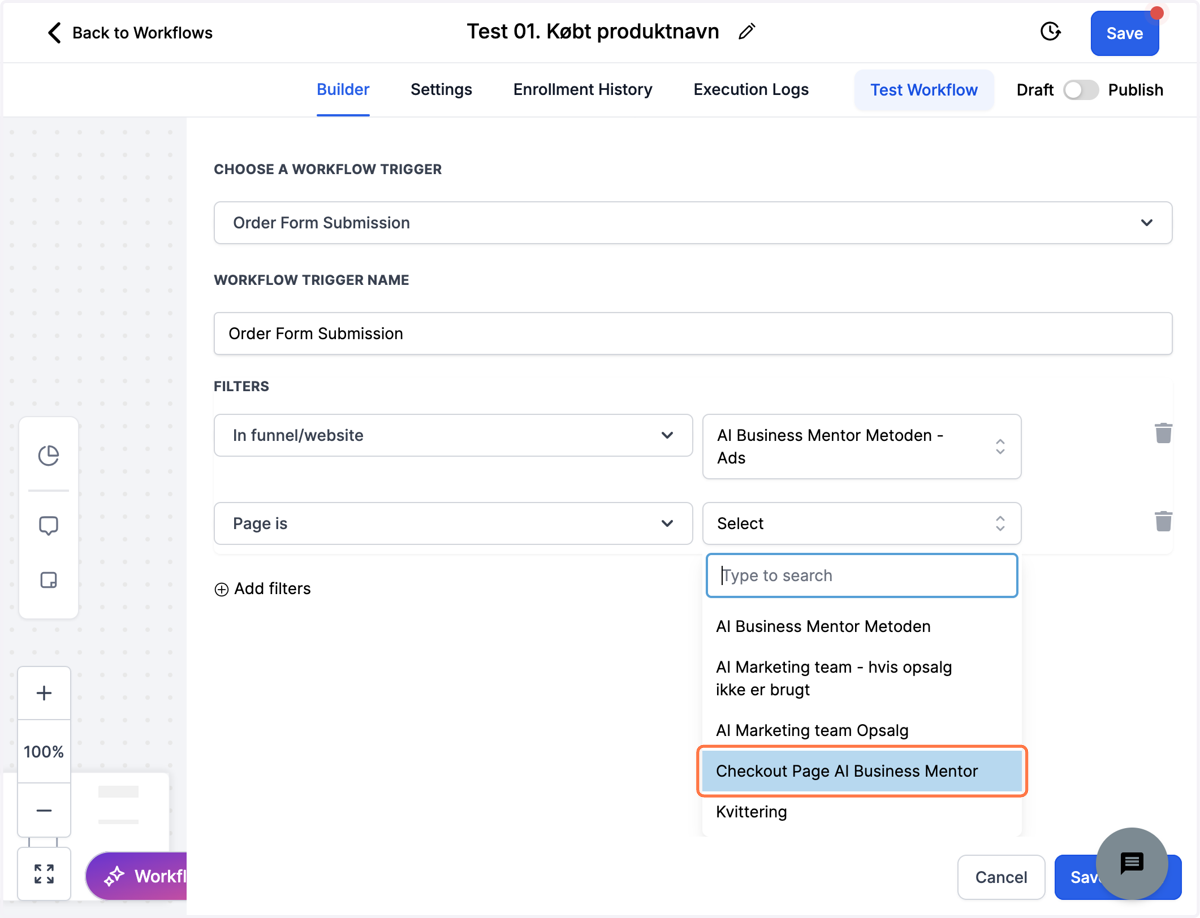Image resolution: width=1200 pixels, height=918 pixels.
Task: Open the chat support bubble
Action: pyautogui.click(x=1132, y=863)
